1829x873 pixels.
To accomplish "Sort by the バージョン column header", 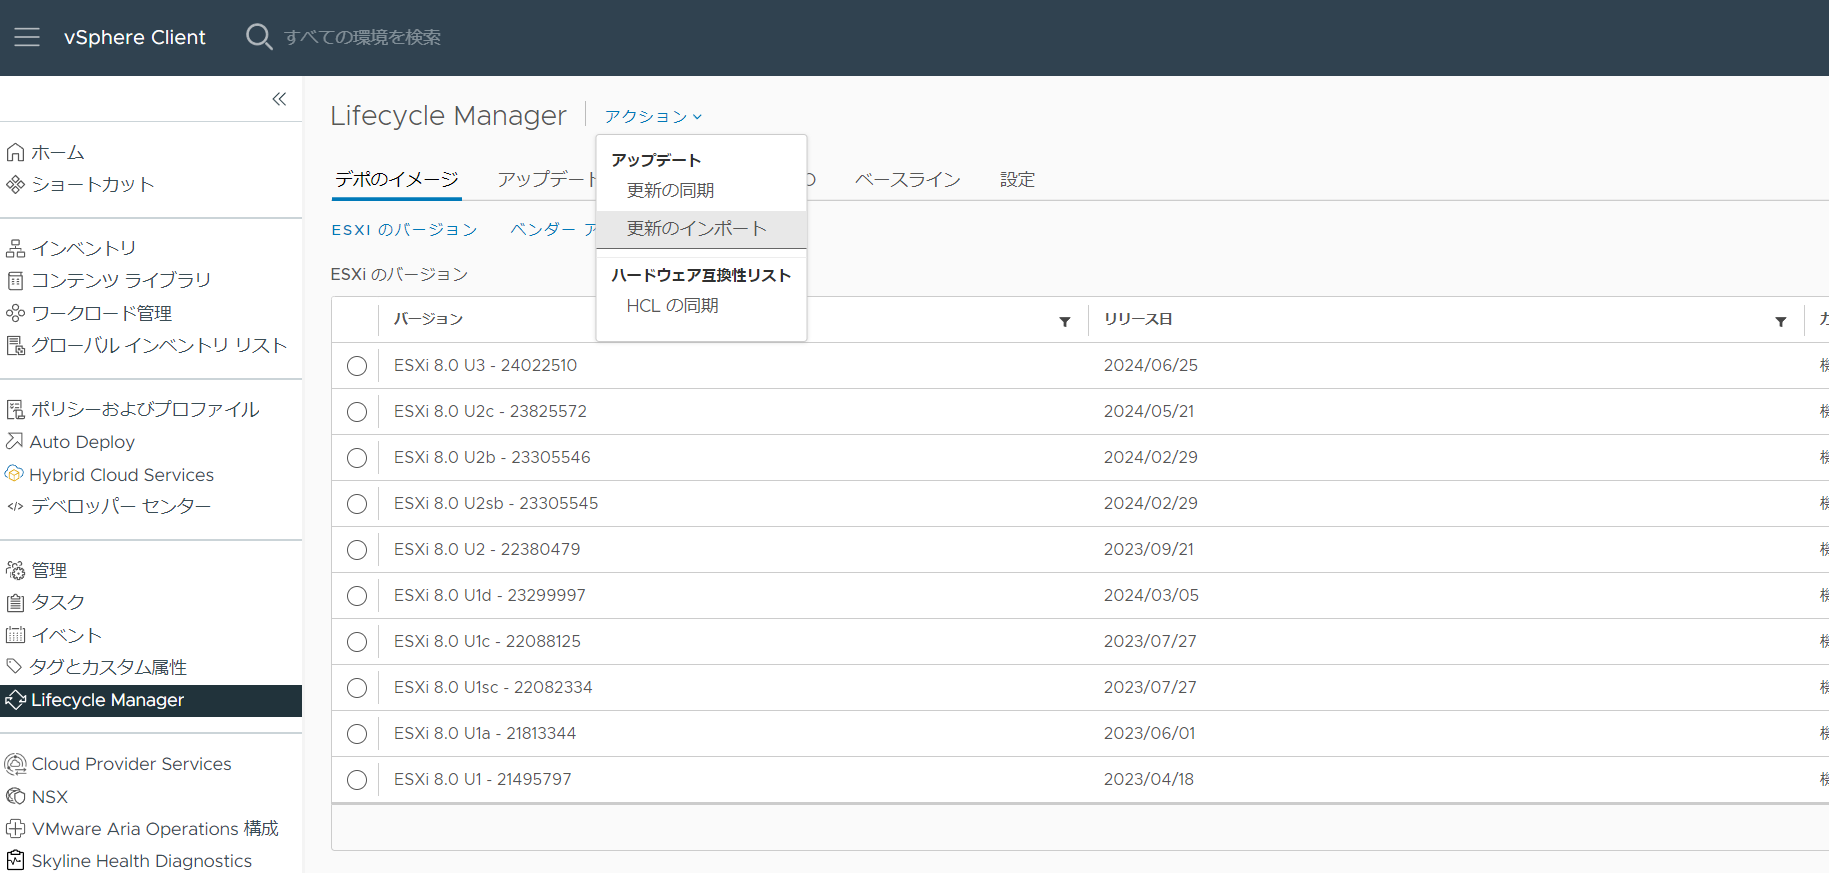I will click(x=429, y=319).
